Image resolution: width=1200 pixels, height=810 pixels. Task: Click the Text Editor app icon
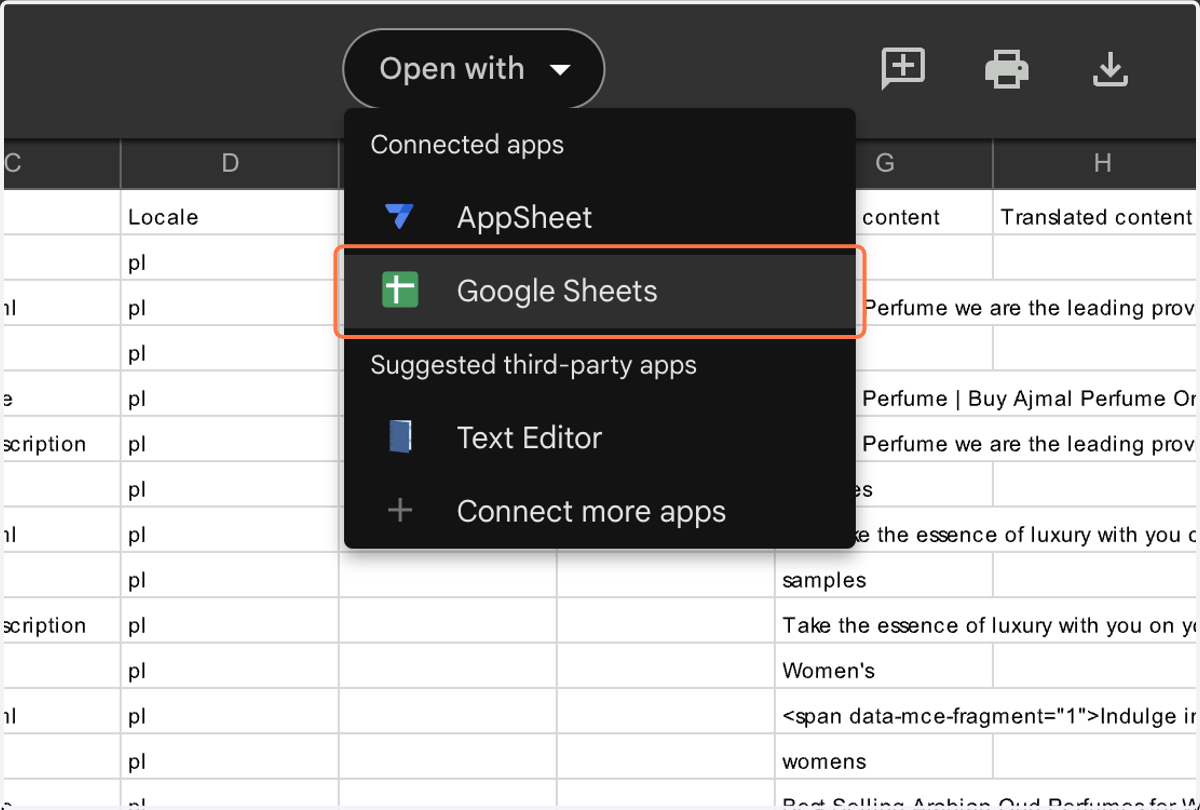[x=400, y=437]
